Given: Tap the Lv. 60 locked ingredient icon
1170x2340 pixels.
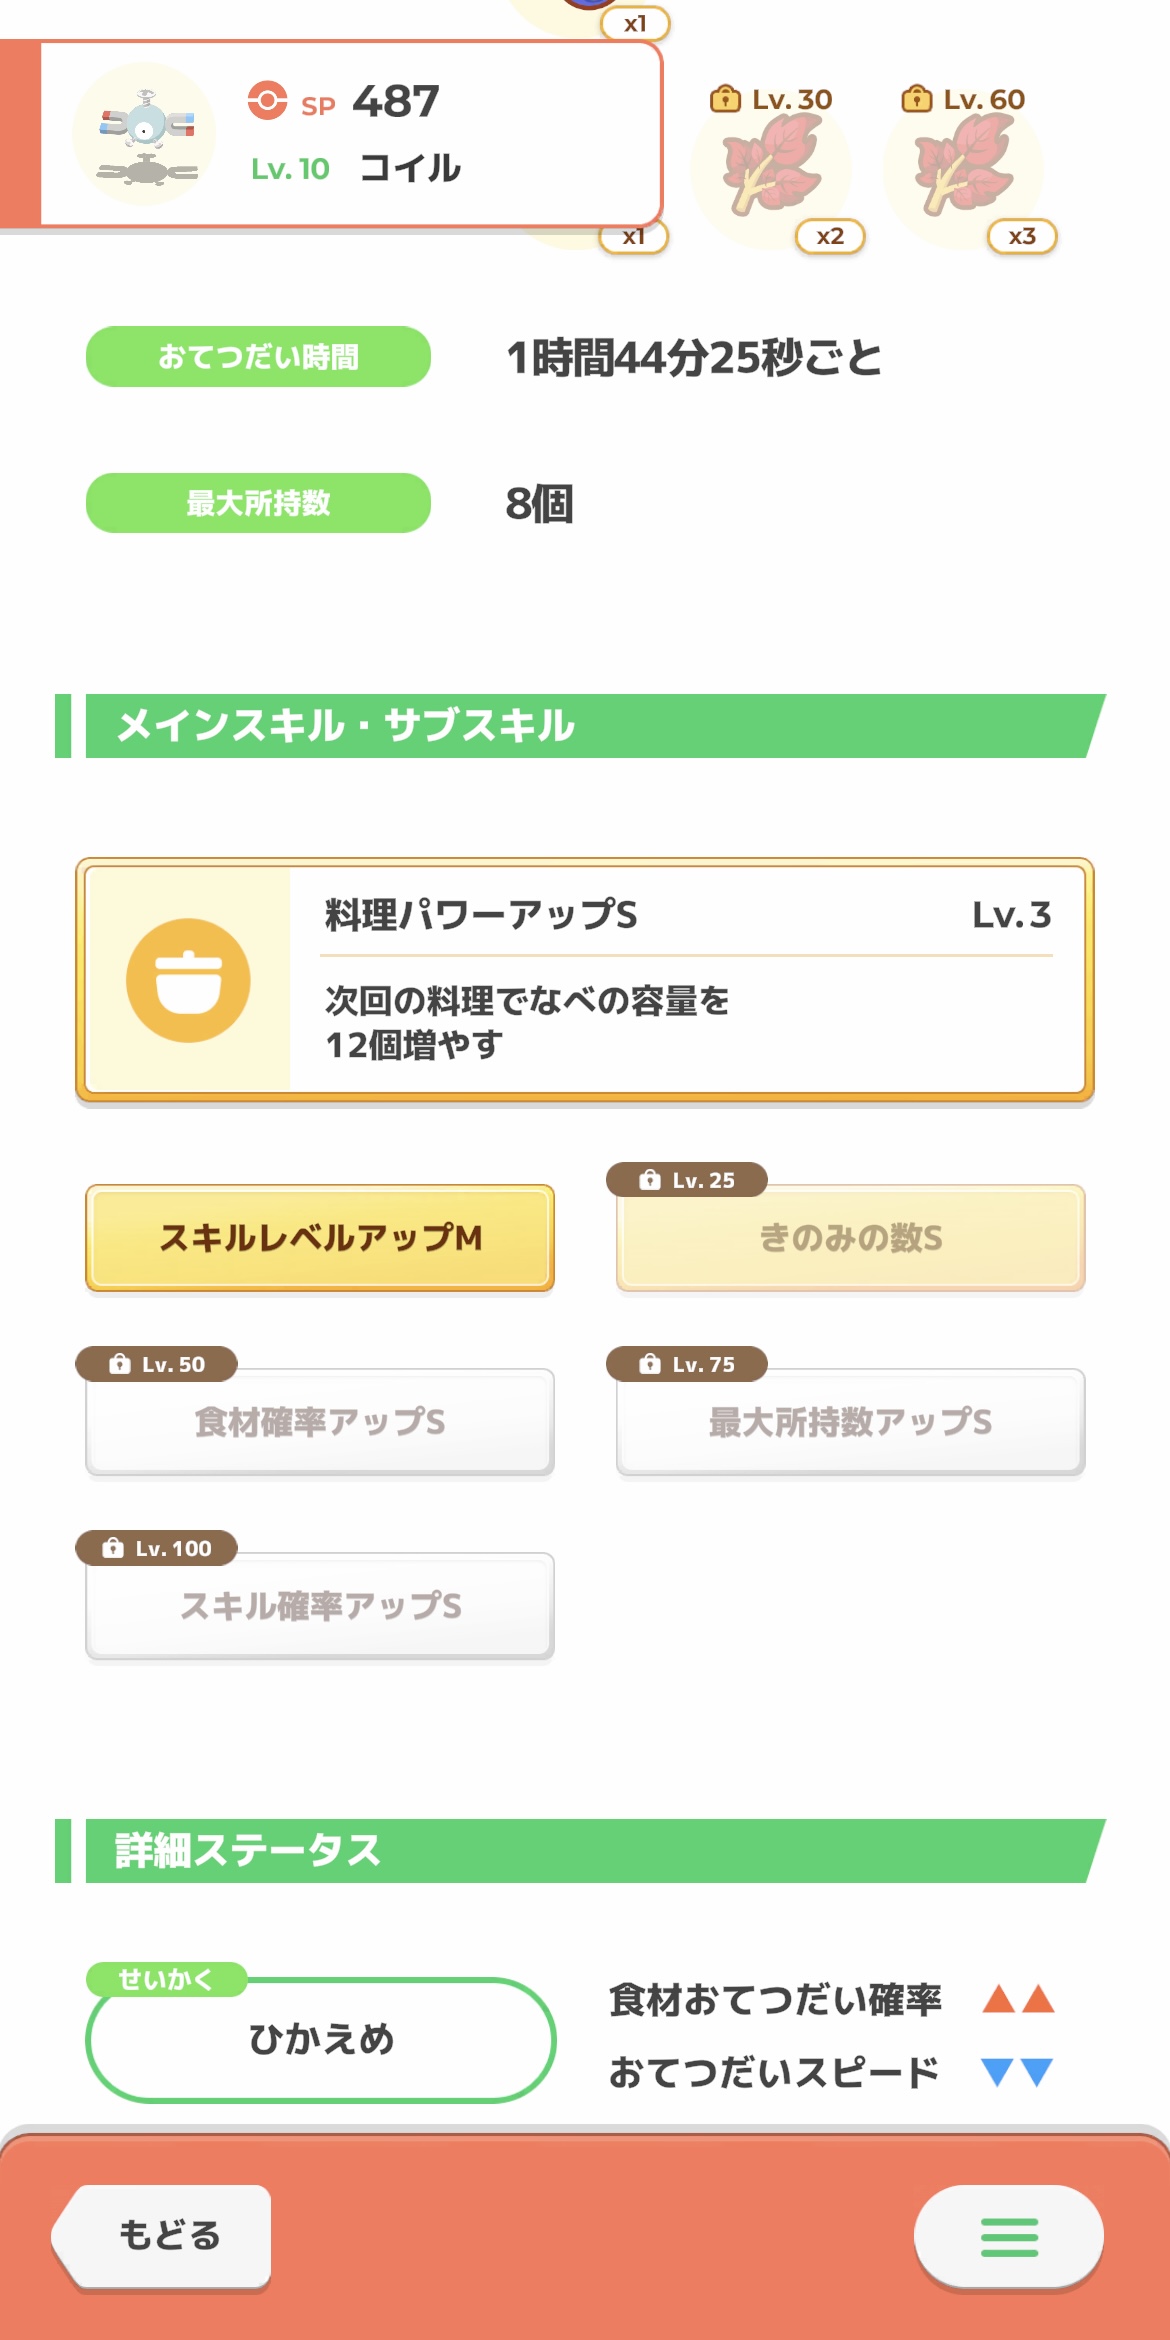Looking at the screenshot, I should pos(963,166).
